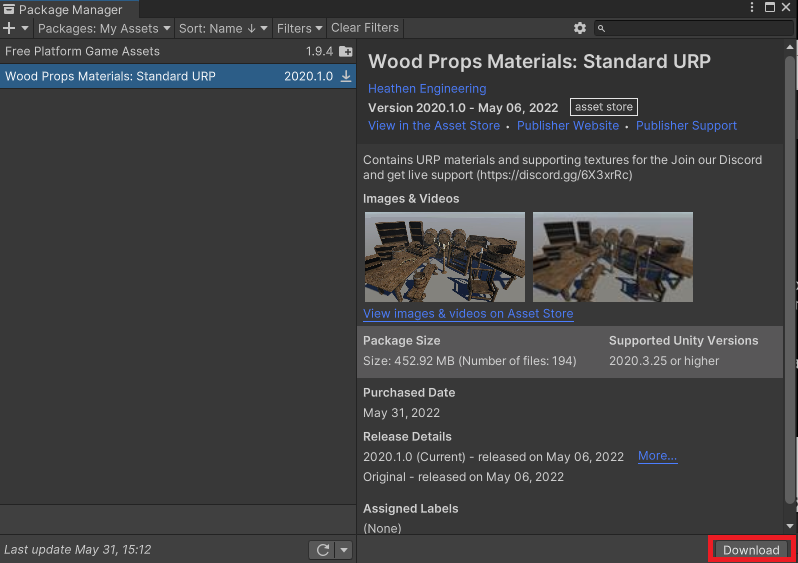Screen dimensions: 798x563
Task: Click the 2020.3.25 or higher text
Action: [x=664, y=361]
